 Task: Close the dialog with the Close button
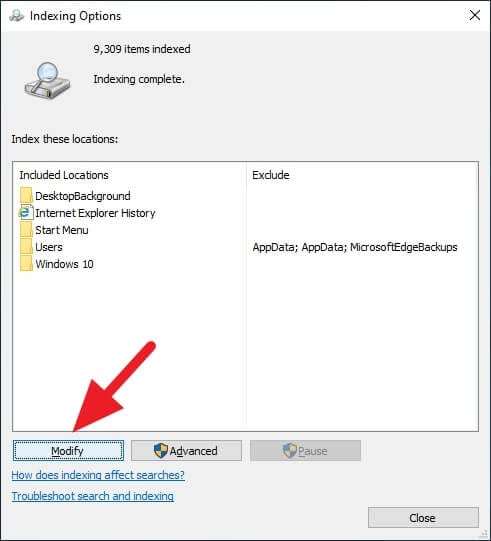(423, 518)
